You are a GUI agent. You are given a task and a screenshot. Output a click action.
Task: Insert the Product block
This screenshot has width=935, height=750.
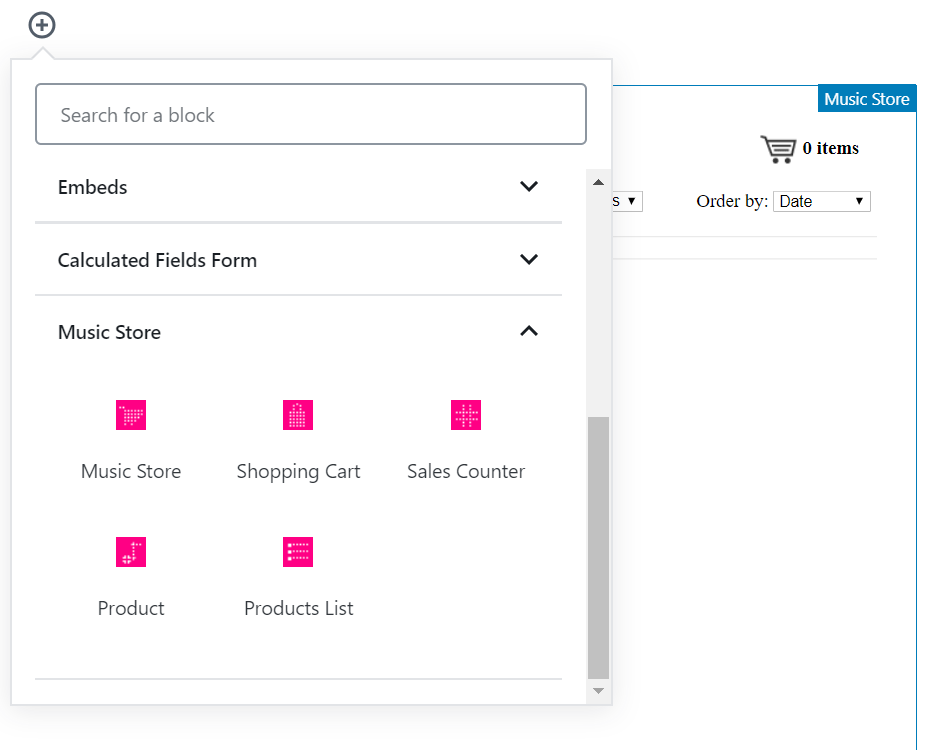point(131,552)
